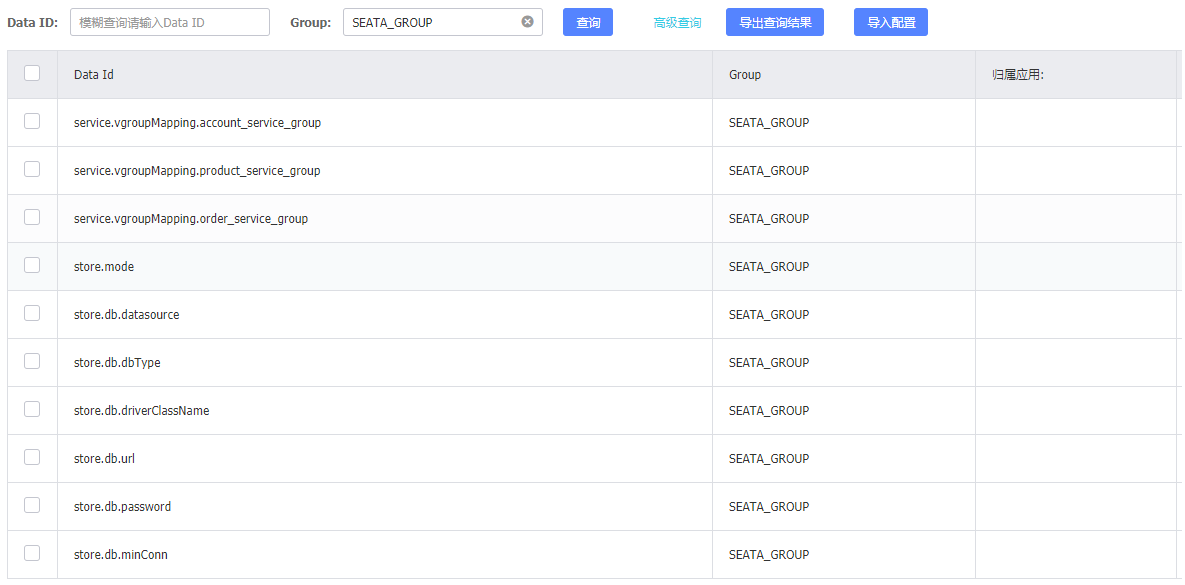Screen dimensions: 1185x585
Task: Select the store.mode row checkbox
Action: coord(32,265)
